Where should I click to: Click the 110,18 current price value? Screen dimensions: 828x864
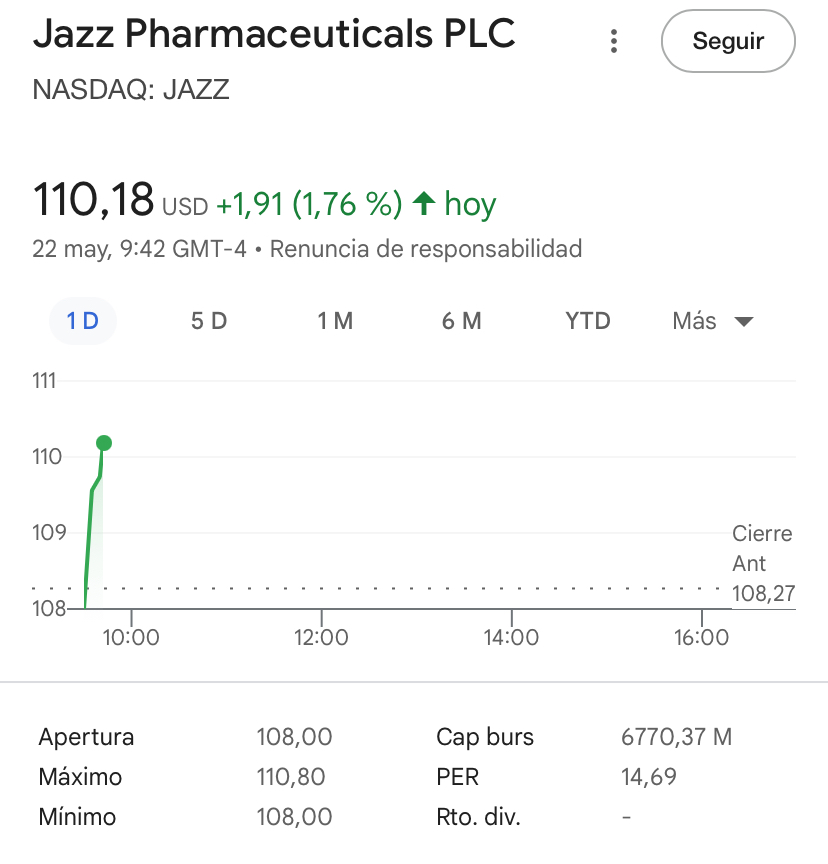[93, 199]
